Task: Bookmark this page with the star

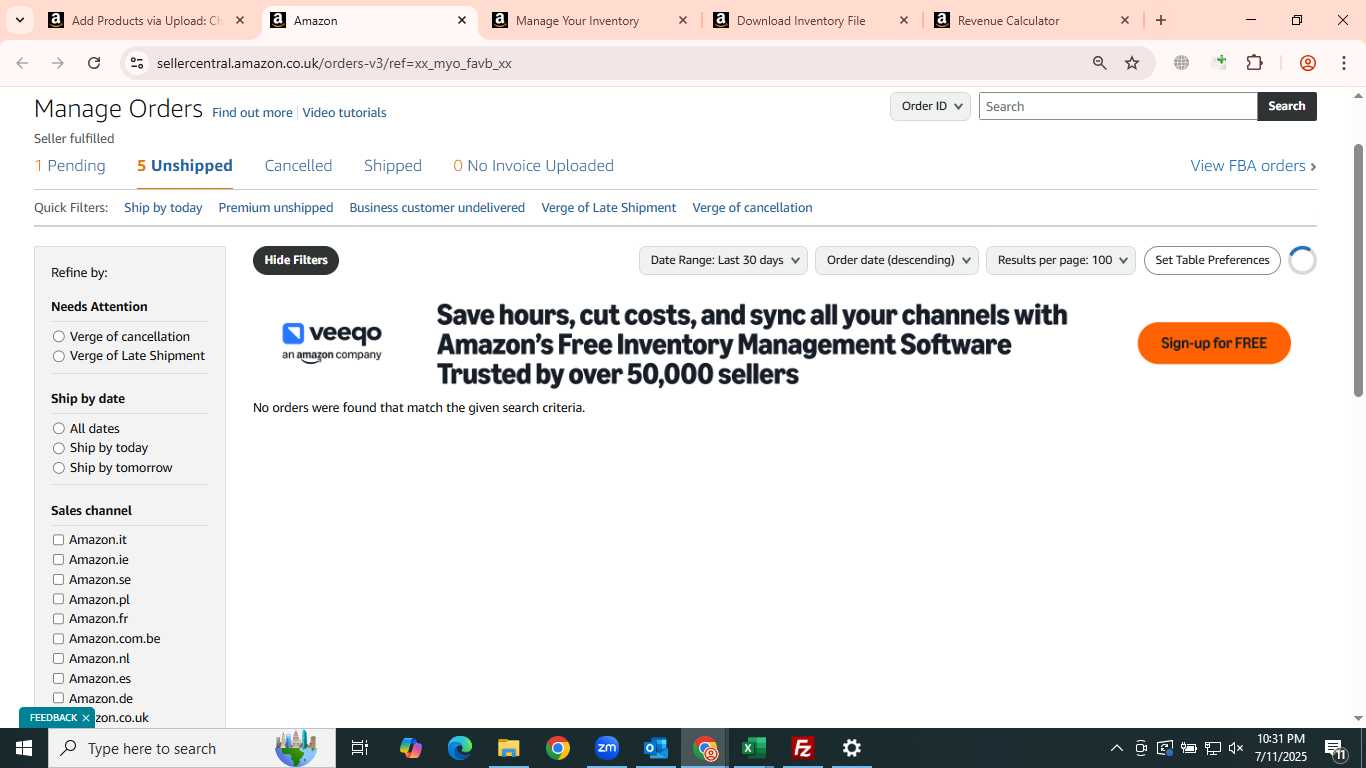Action: point(1132,63)
